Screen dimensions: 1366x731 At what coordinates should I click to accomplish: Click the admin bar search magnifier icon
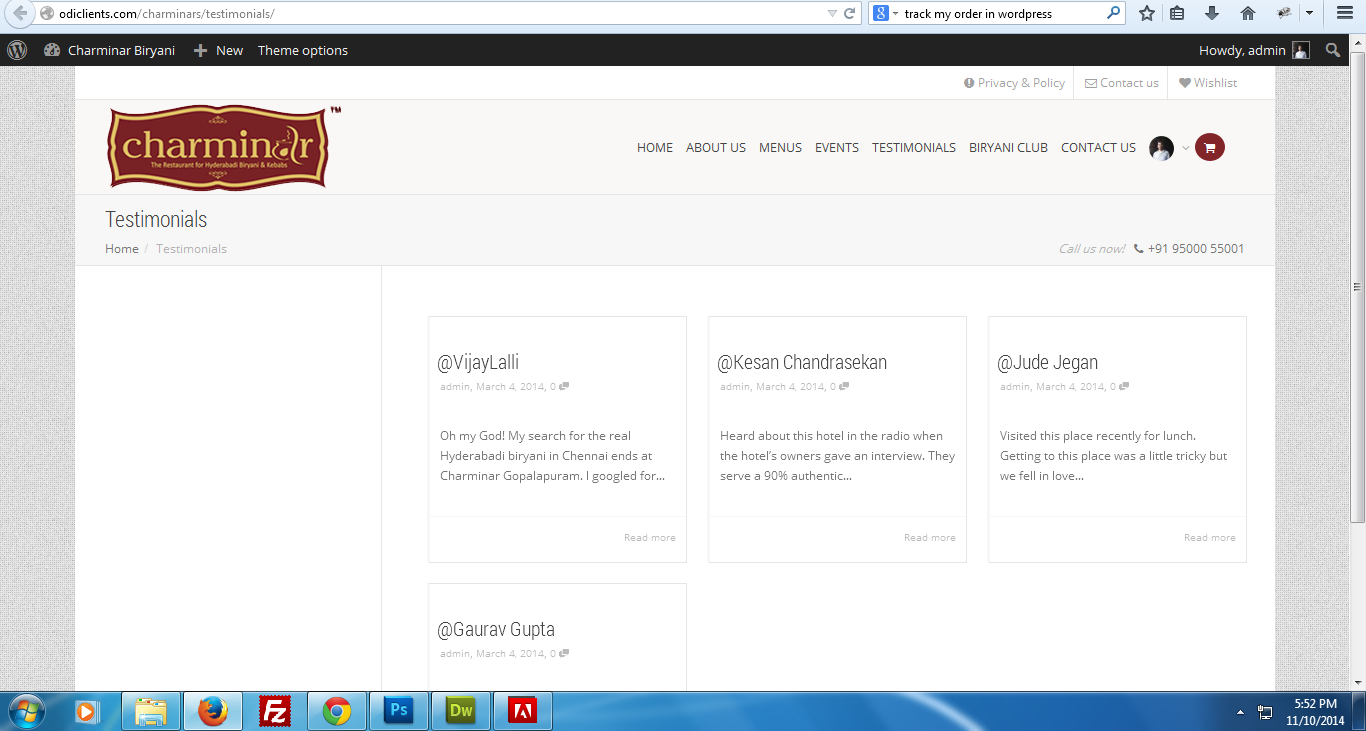point(1332,50)
